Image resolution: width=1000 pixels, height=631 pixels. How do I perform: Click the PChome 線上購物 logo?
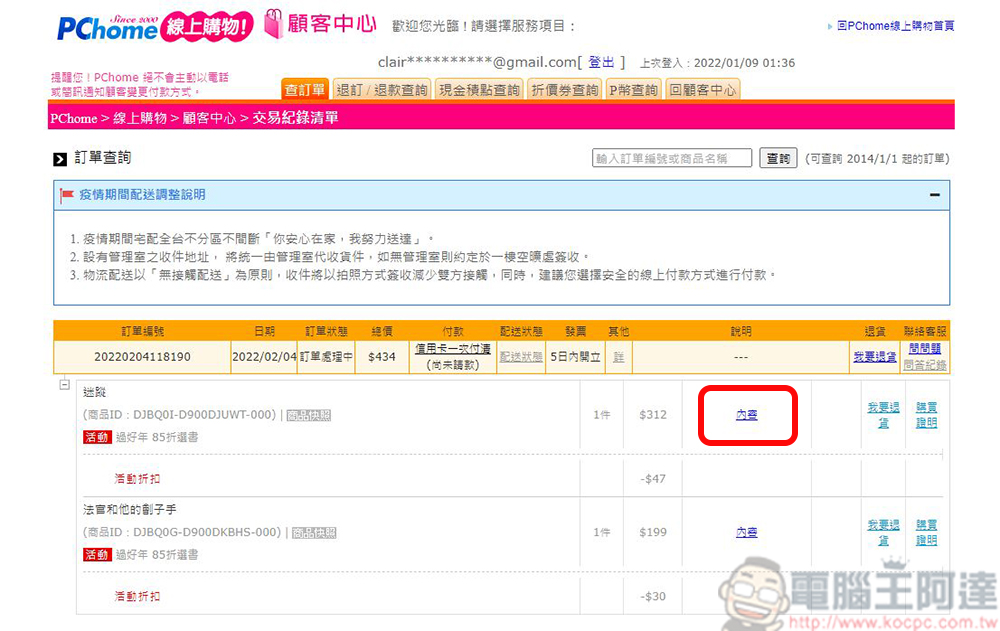154,26
